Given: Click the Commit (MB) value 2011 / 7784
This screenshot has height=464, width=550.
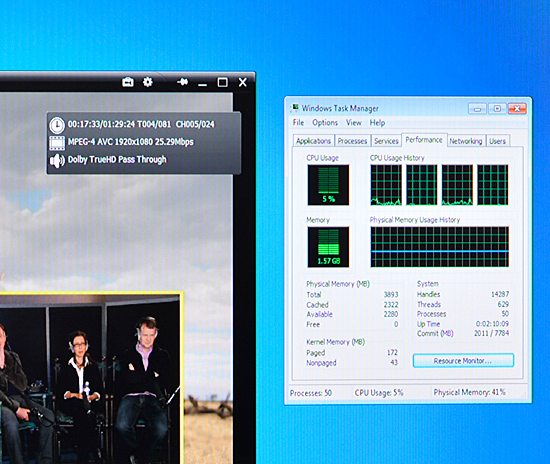Looking at the screenshot, I should click(491, 333).
